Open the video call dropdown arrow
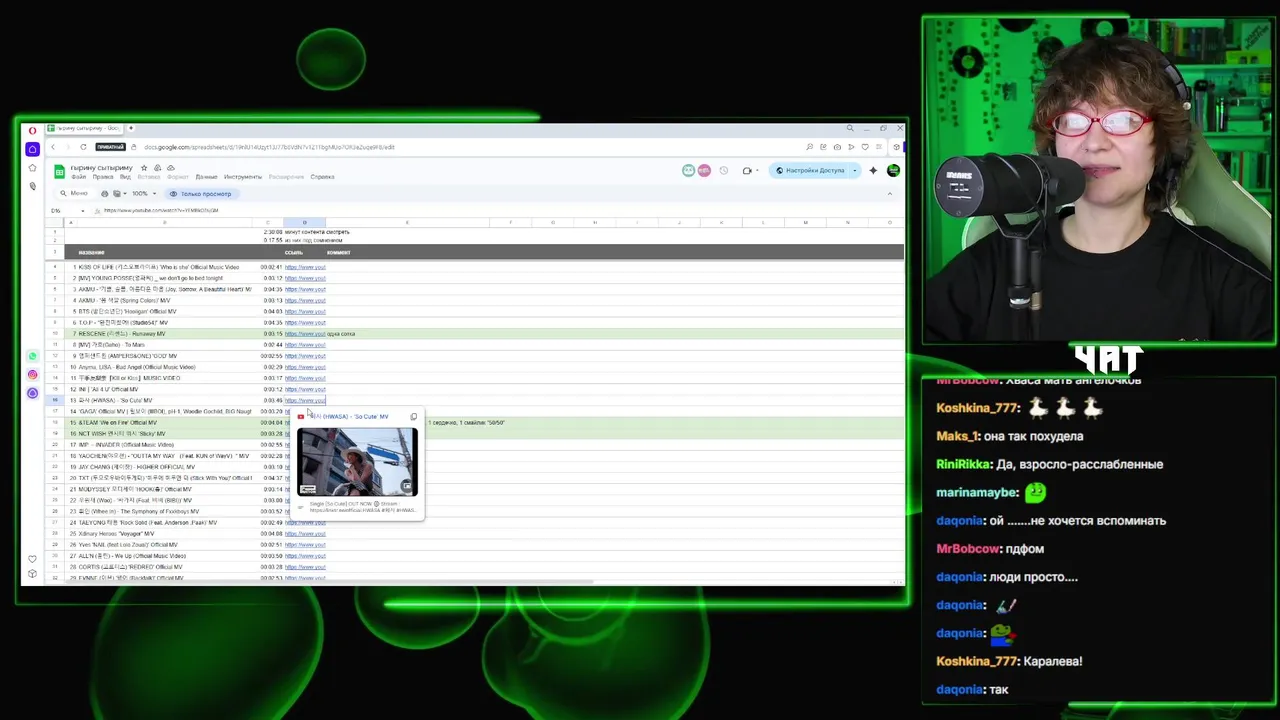1280x720 pixels. click(759, 170)
